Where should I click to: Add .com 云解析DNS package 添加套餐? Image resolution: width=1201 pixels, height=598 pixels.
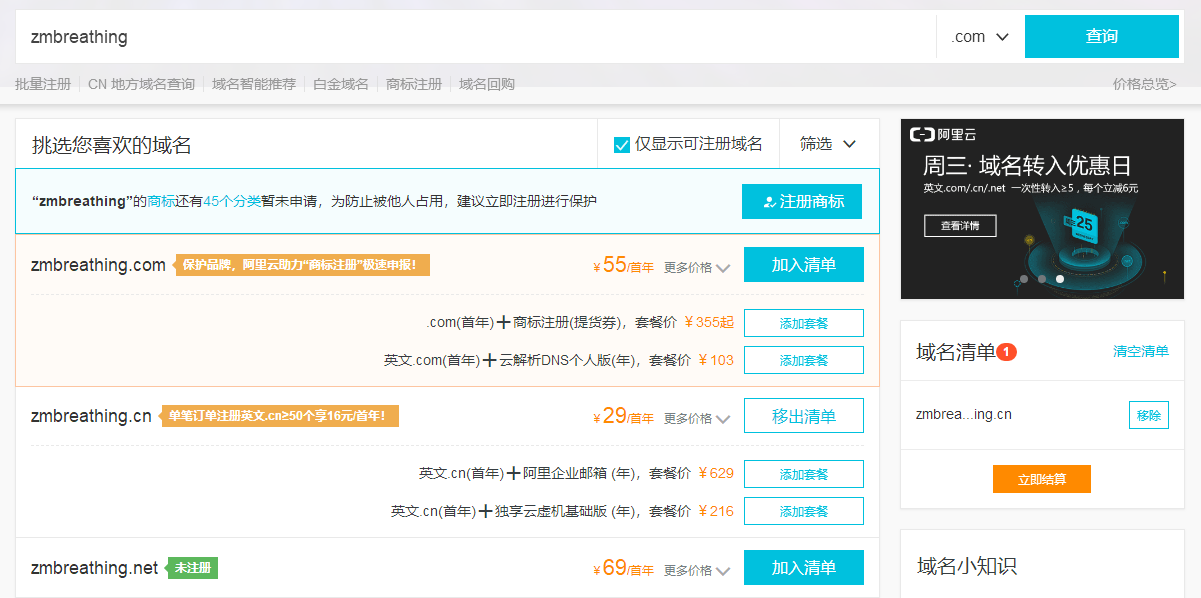tap(804, 360)
